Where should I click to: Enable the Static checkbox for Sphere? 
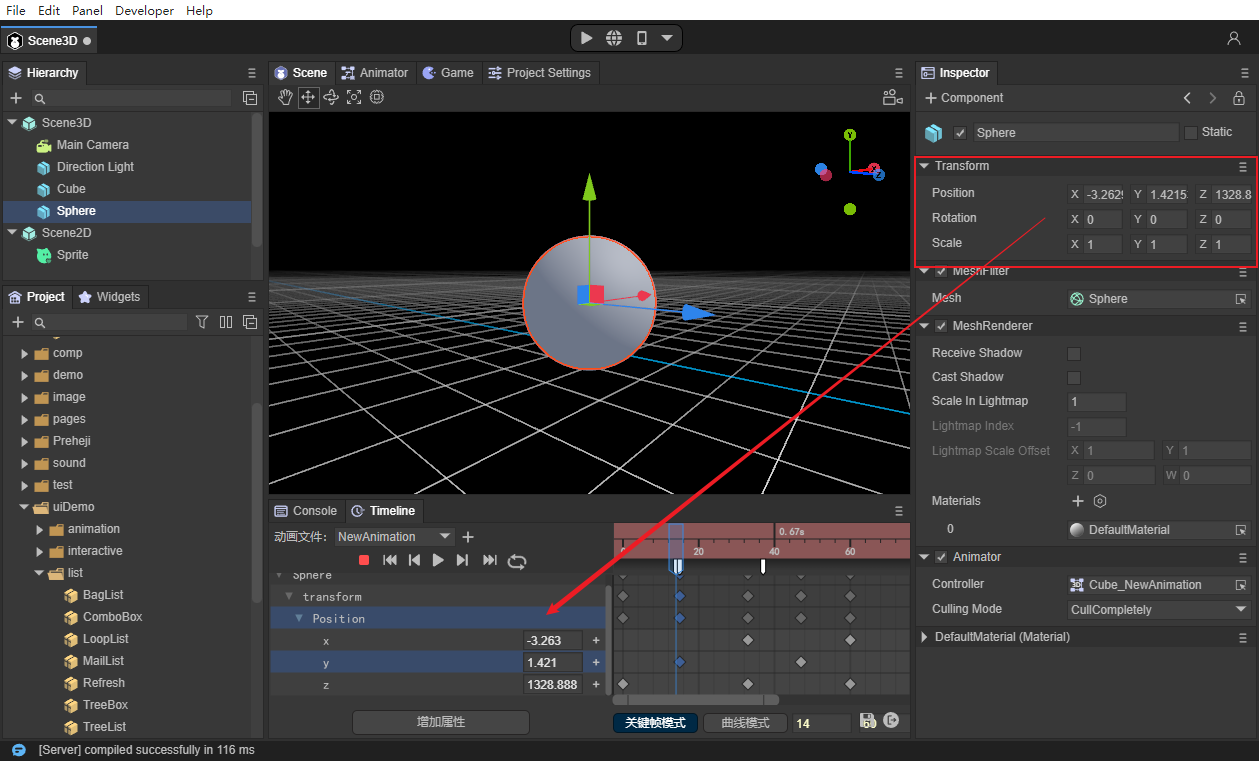(x=1190, y=132)
